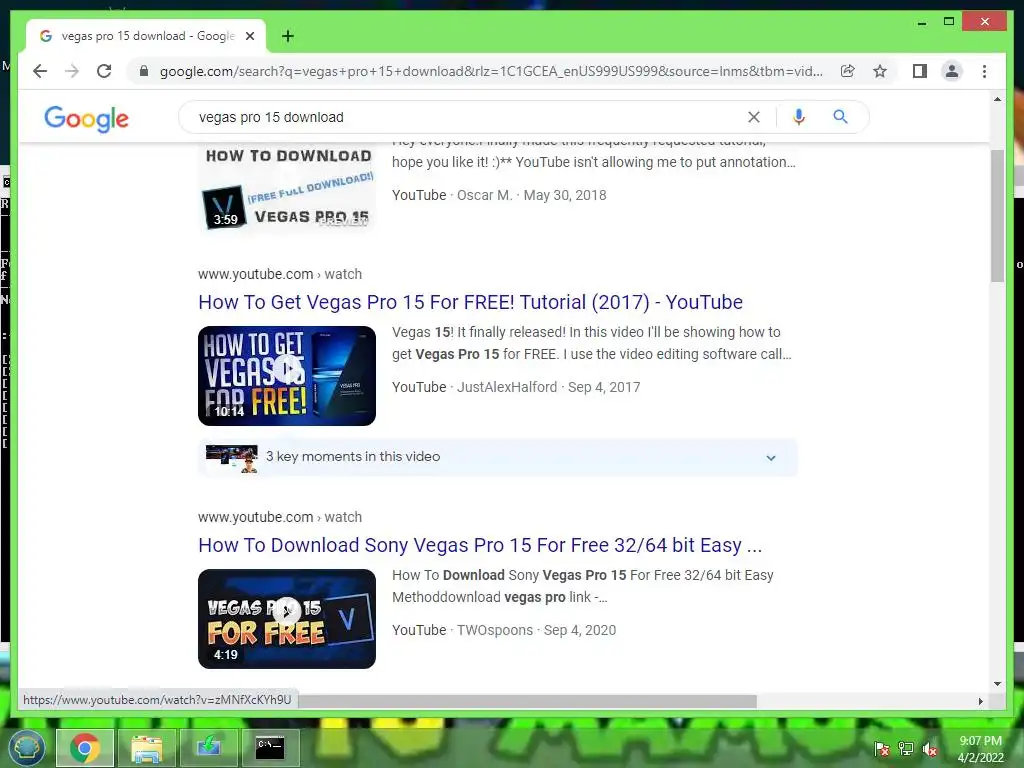The height and width of the screenshot is (768, 1024).
Task: Open How To Download Sony Vegas Pro 15 link
Action: (480, 545)
